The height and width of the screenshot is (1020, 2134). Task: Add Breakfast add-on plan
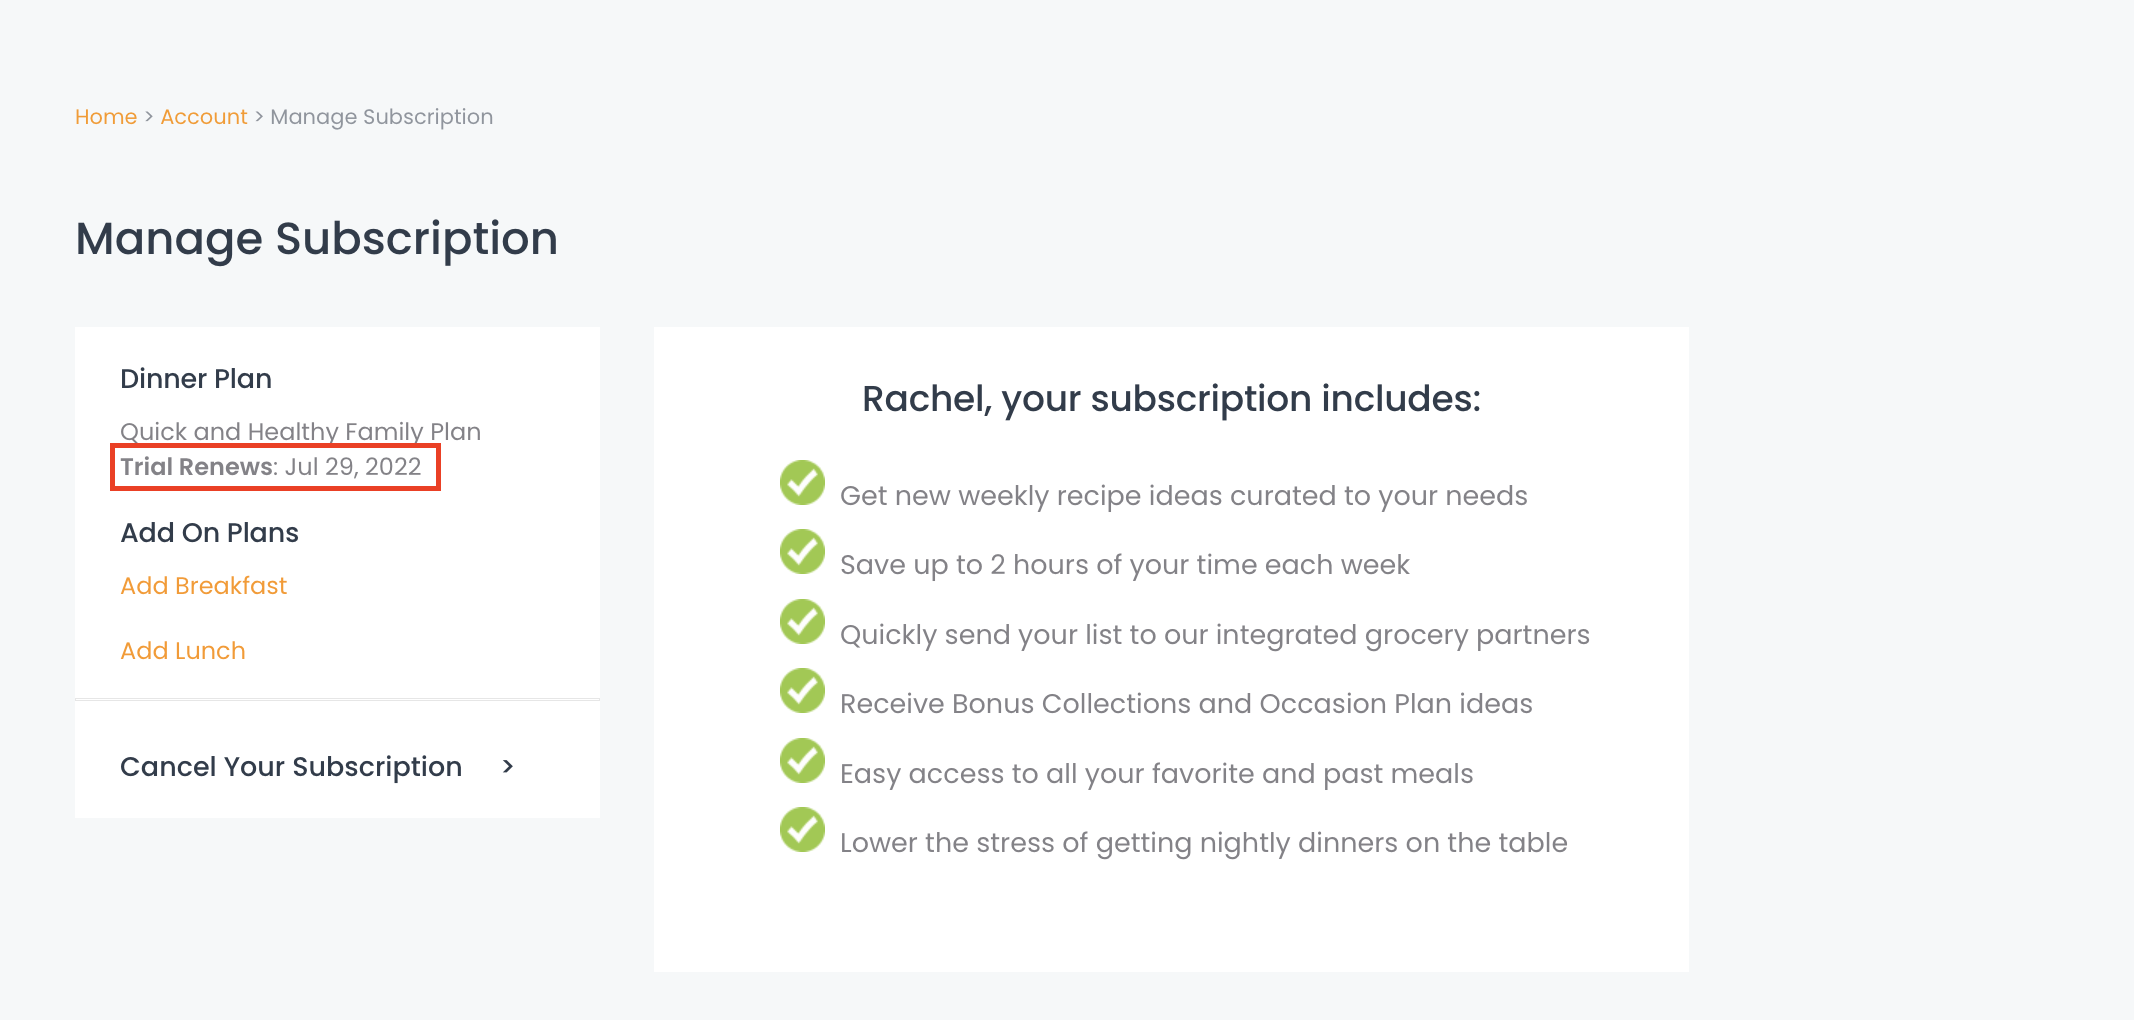point(204,586)
